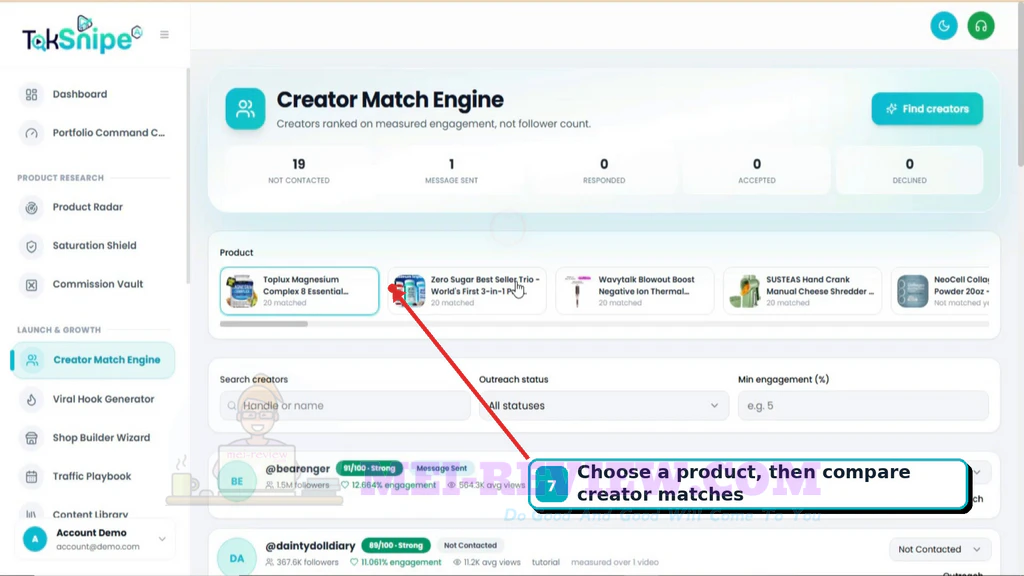The height and width of the screenshot is (576, 1024).
Task: Select the Wavytalk Blowout Boost product card
Action: click(634, 291)
